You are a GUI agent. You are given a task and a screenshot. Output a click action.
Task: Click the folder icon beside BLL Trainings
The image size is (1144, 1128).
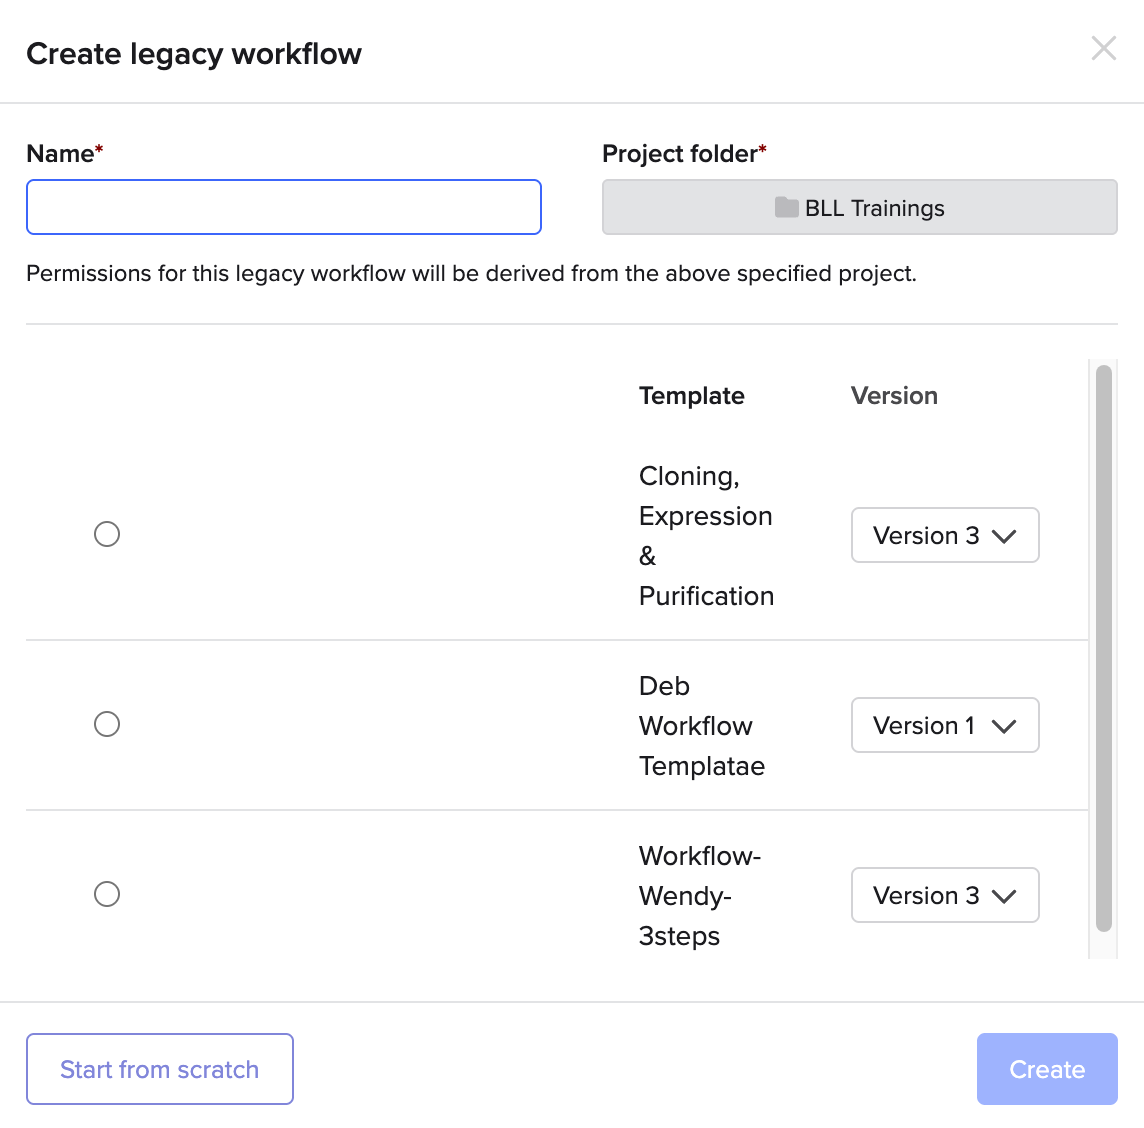click(787, 207)
